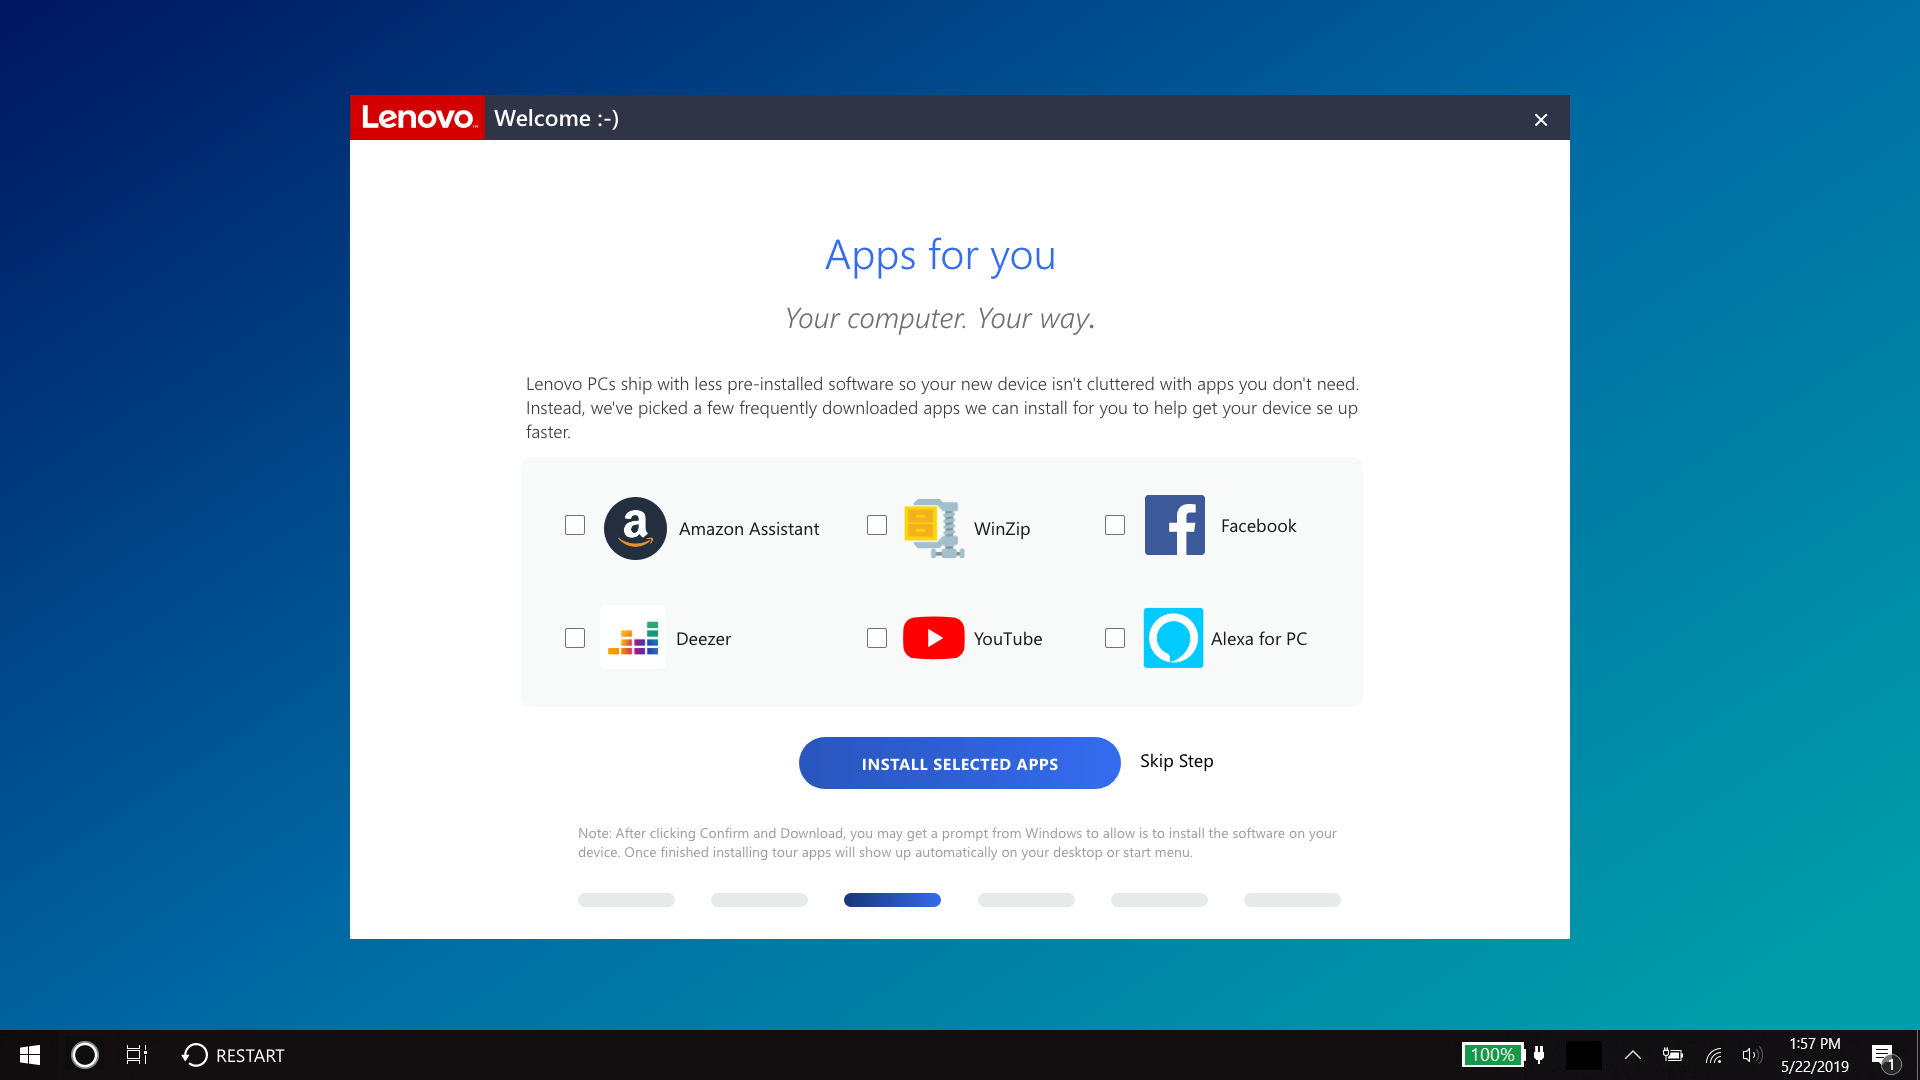Click the Facebook app icon
This screenshot has width=1920, height=1080.
click(1174, 525)
